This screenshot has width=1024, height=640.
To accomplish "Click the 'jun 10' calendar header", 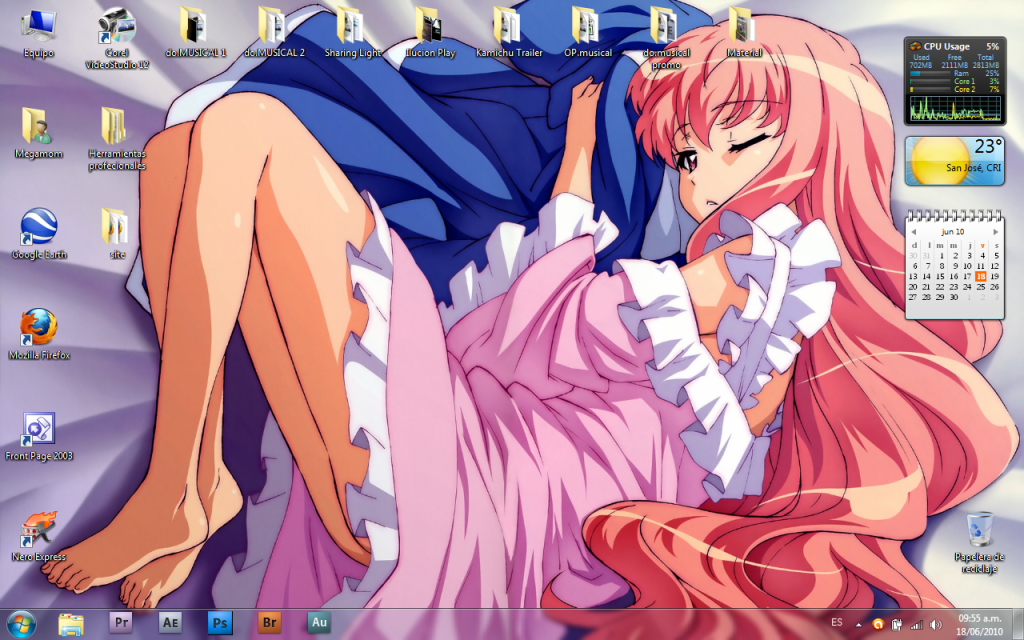I will point(953,232).
